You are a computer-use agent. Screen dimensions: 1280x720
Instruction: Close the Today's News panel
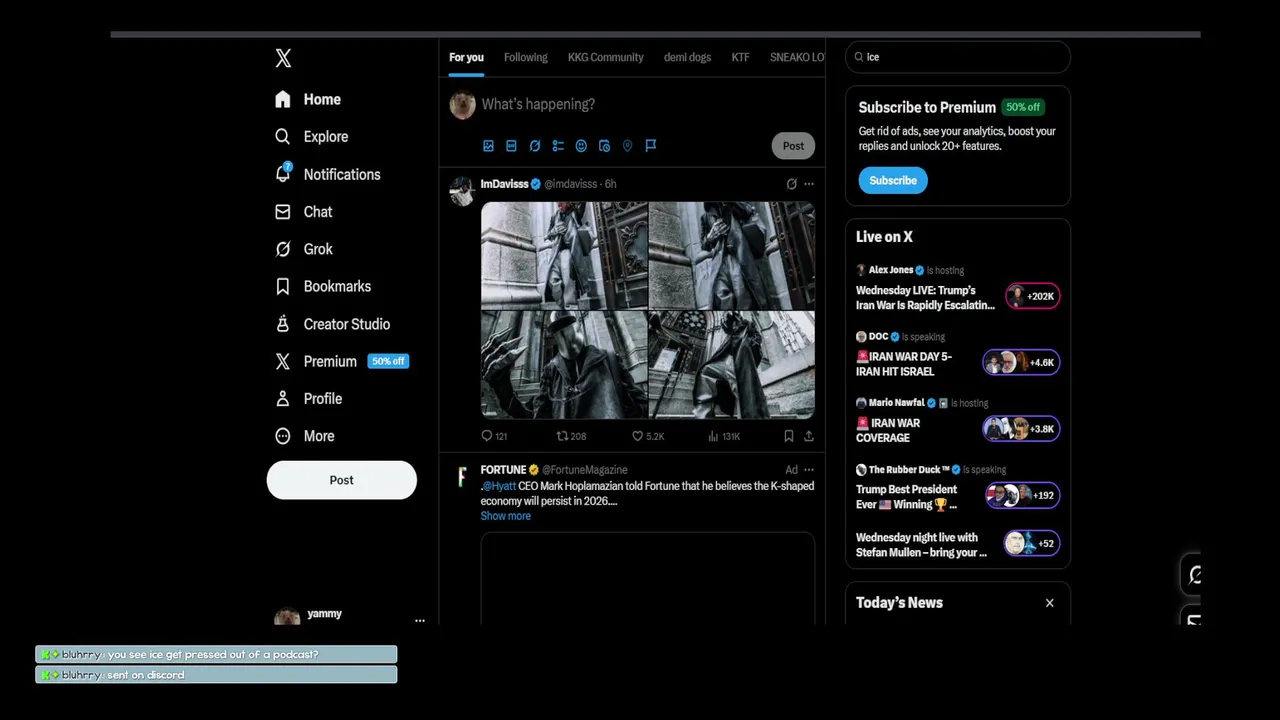click(x=1050, y=603)
